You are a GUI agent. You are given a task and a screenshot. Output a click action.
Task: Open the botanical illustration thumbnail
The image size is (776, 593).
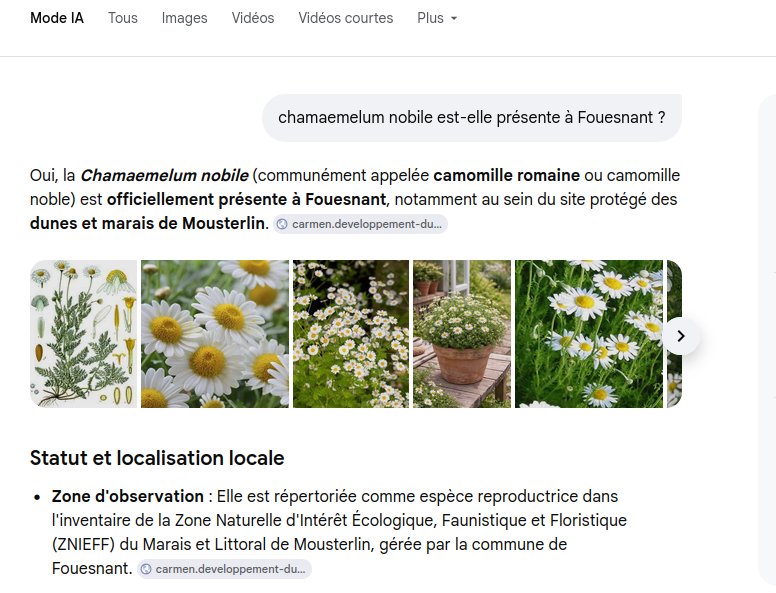(83, 334)
